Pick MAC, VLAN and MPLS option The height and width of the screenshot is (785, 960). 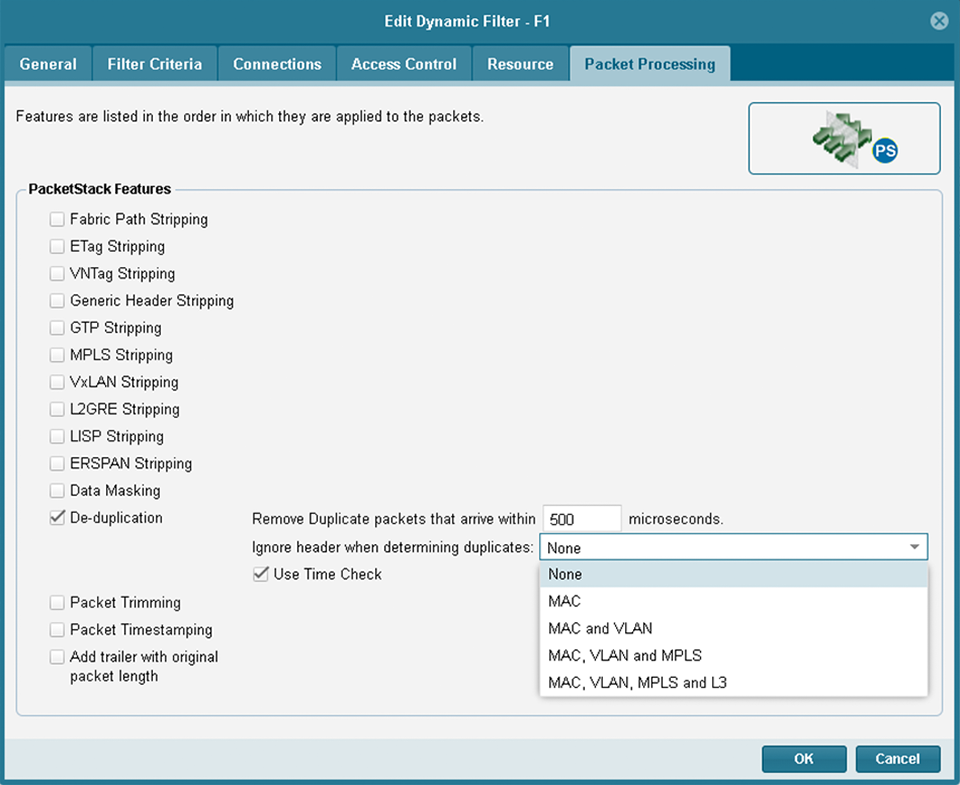[x=624, y=656]
